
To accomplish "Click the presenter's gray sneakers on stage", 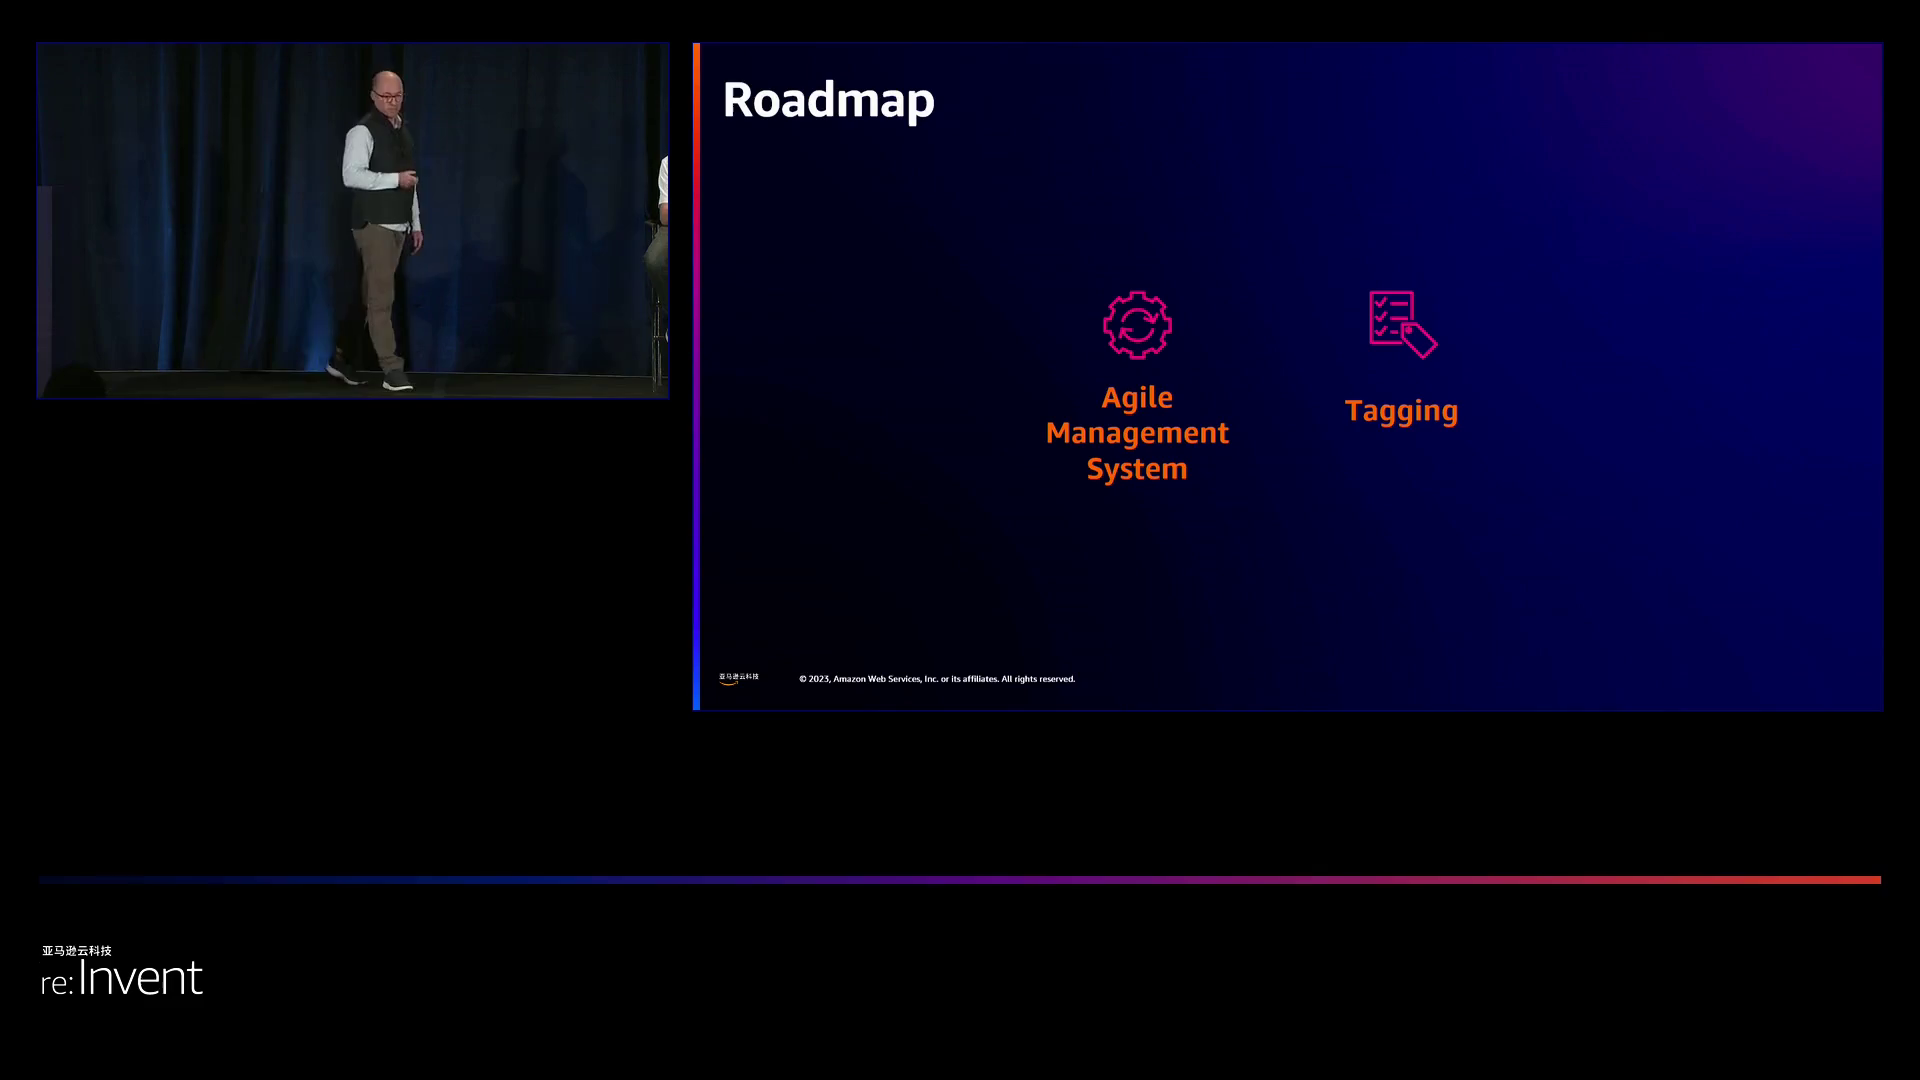I will [397, 381].
